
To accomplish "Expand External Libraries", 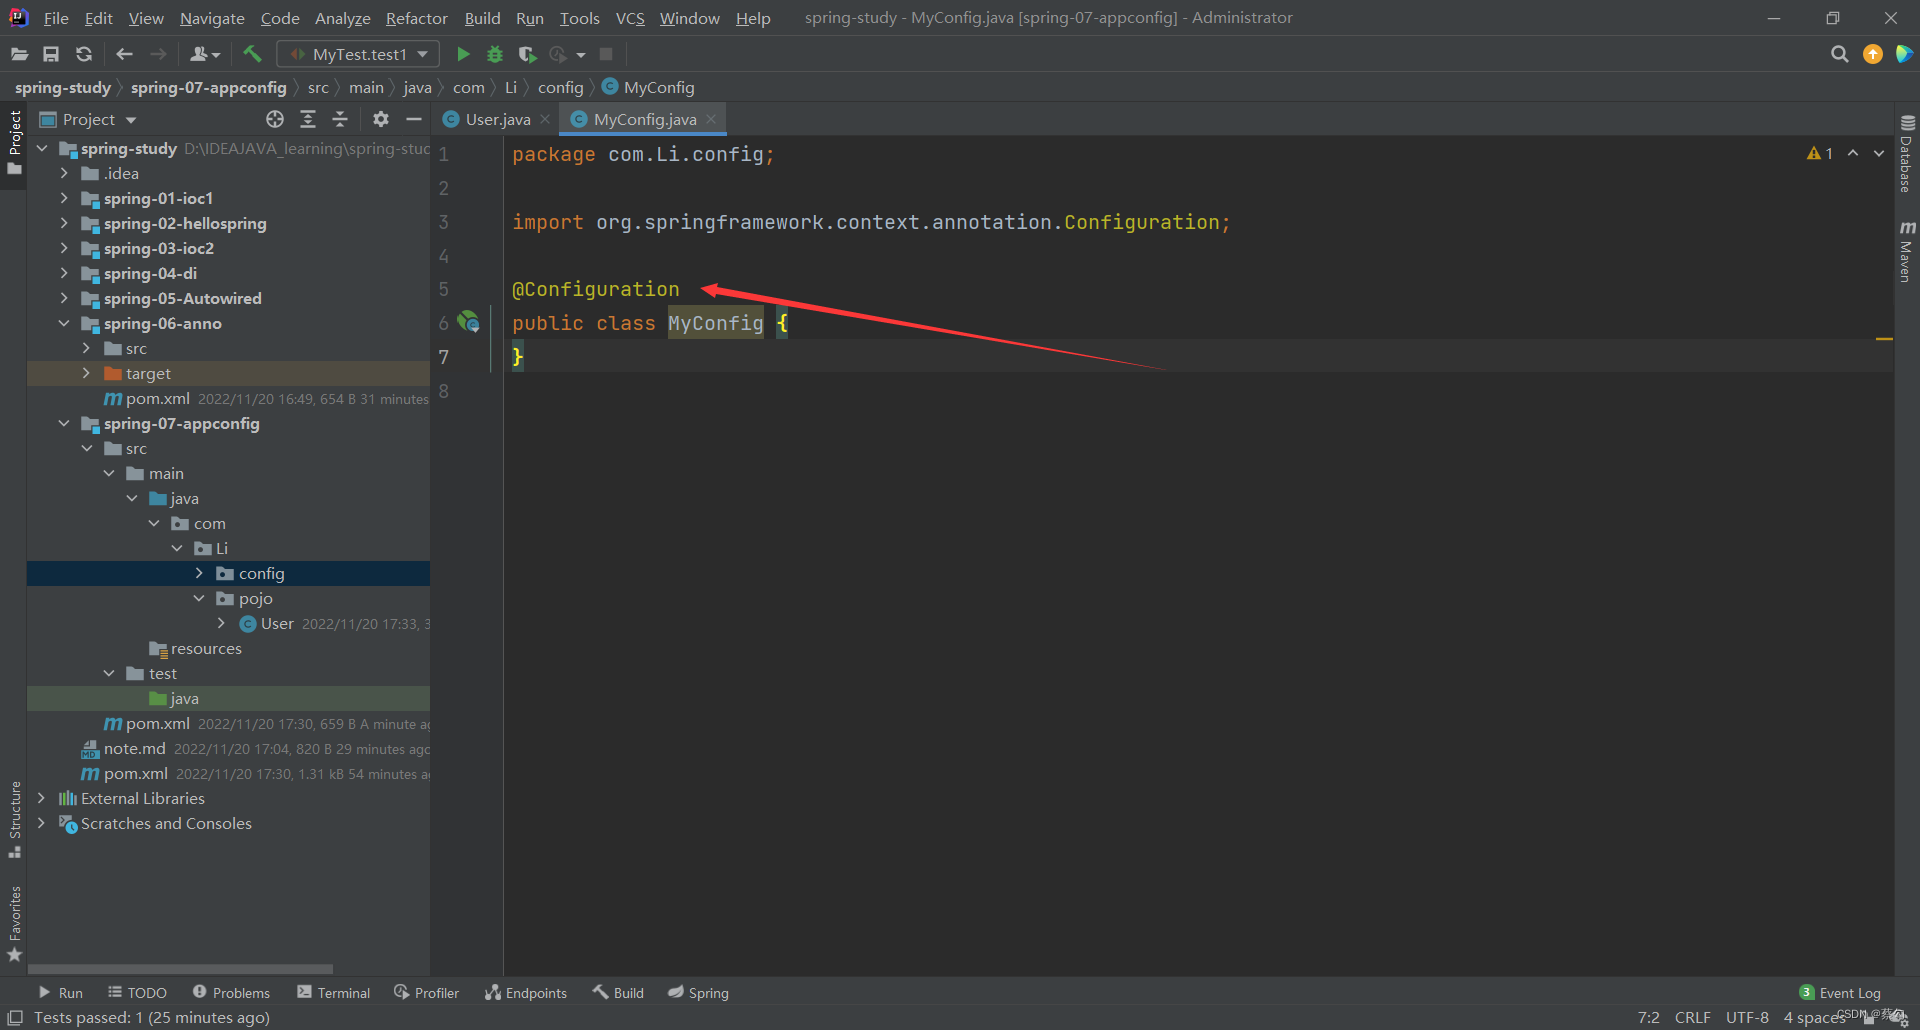I will pyautogui.click(x=40, y=798).
